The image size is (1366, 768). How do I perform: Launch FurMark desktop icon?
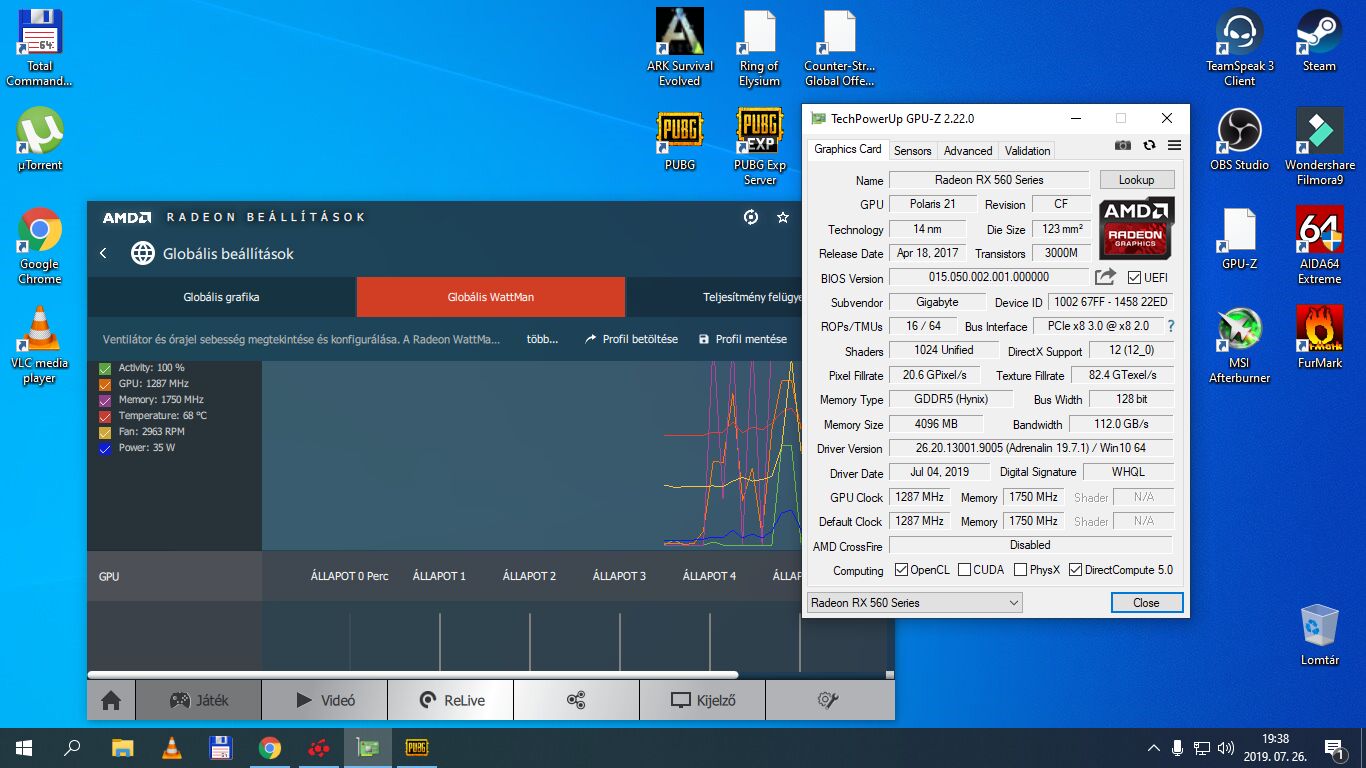(x=1320, y=337)
